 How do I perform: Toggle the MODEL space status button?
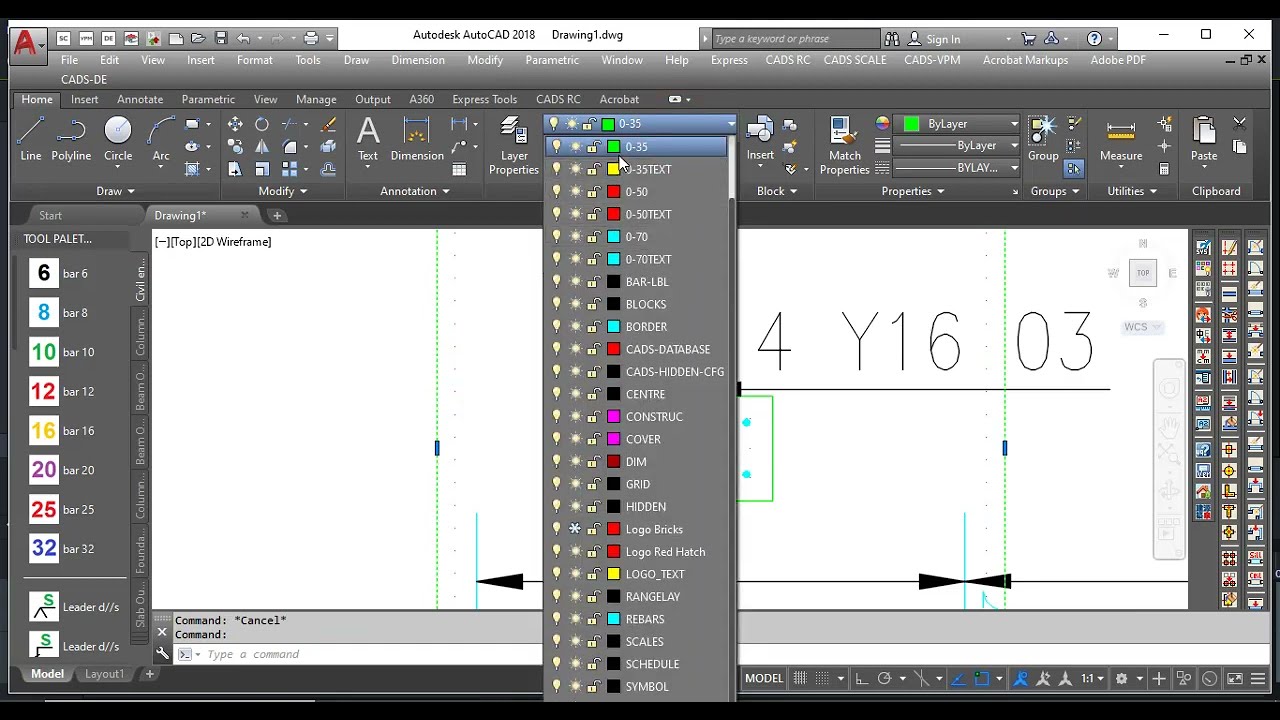(764, 678)
